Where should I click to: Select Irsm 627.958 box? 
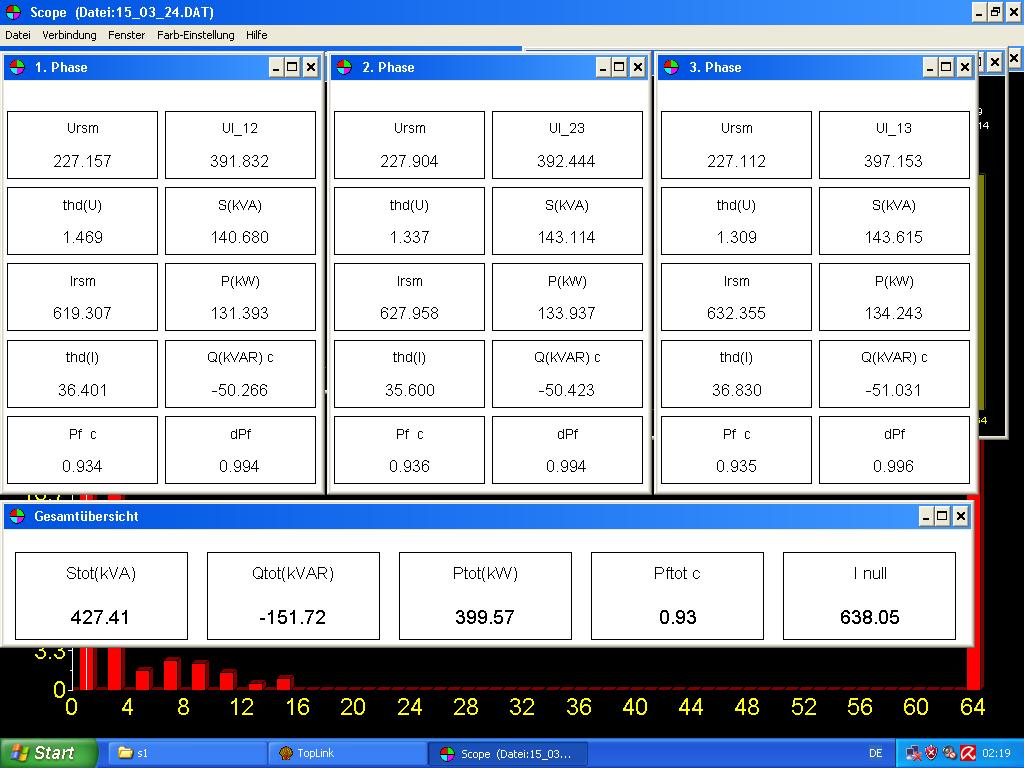pyautogui.click(x=409, y=297)
